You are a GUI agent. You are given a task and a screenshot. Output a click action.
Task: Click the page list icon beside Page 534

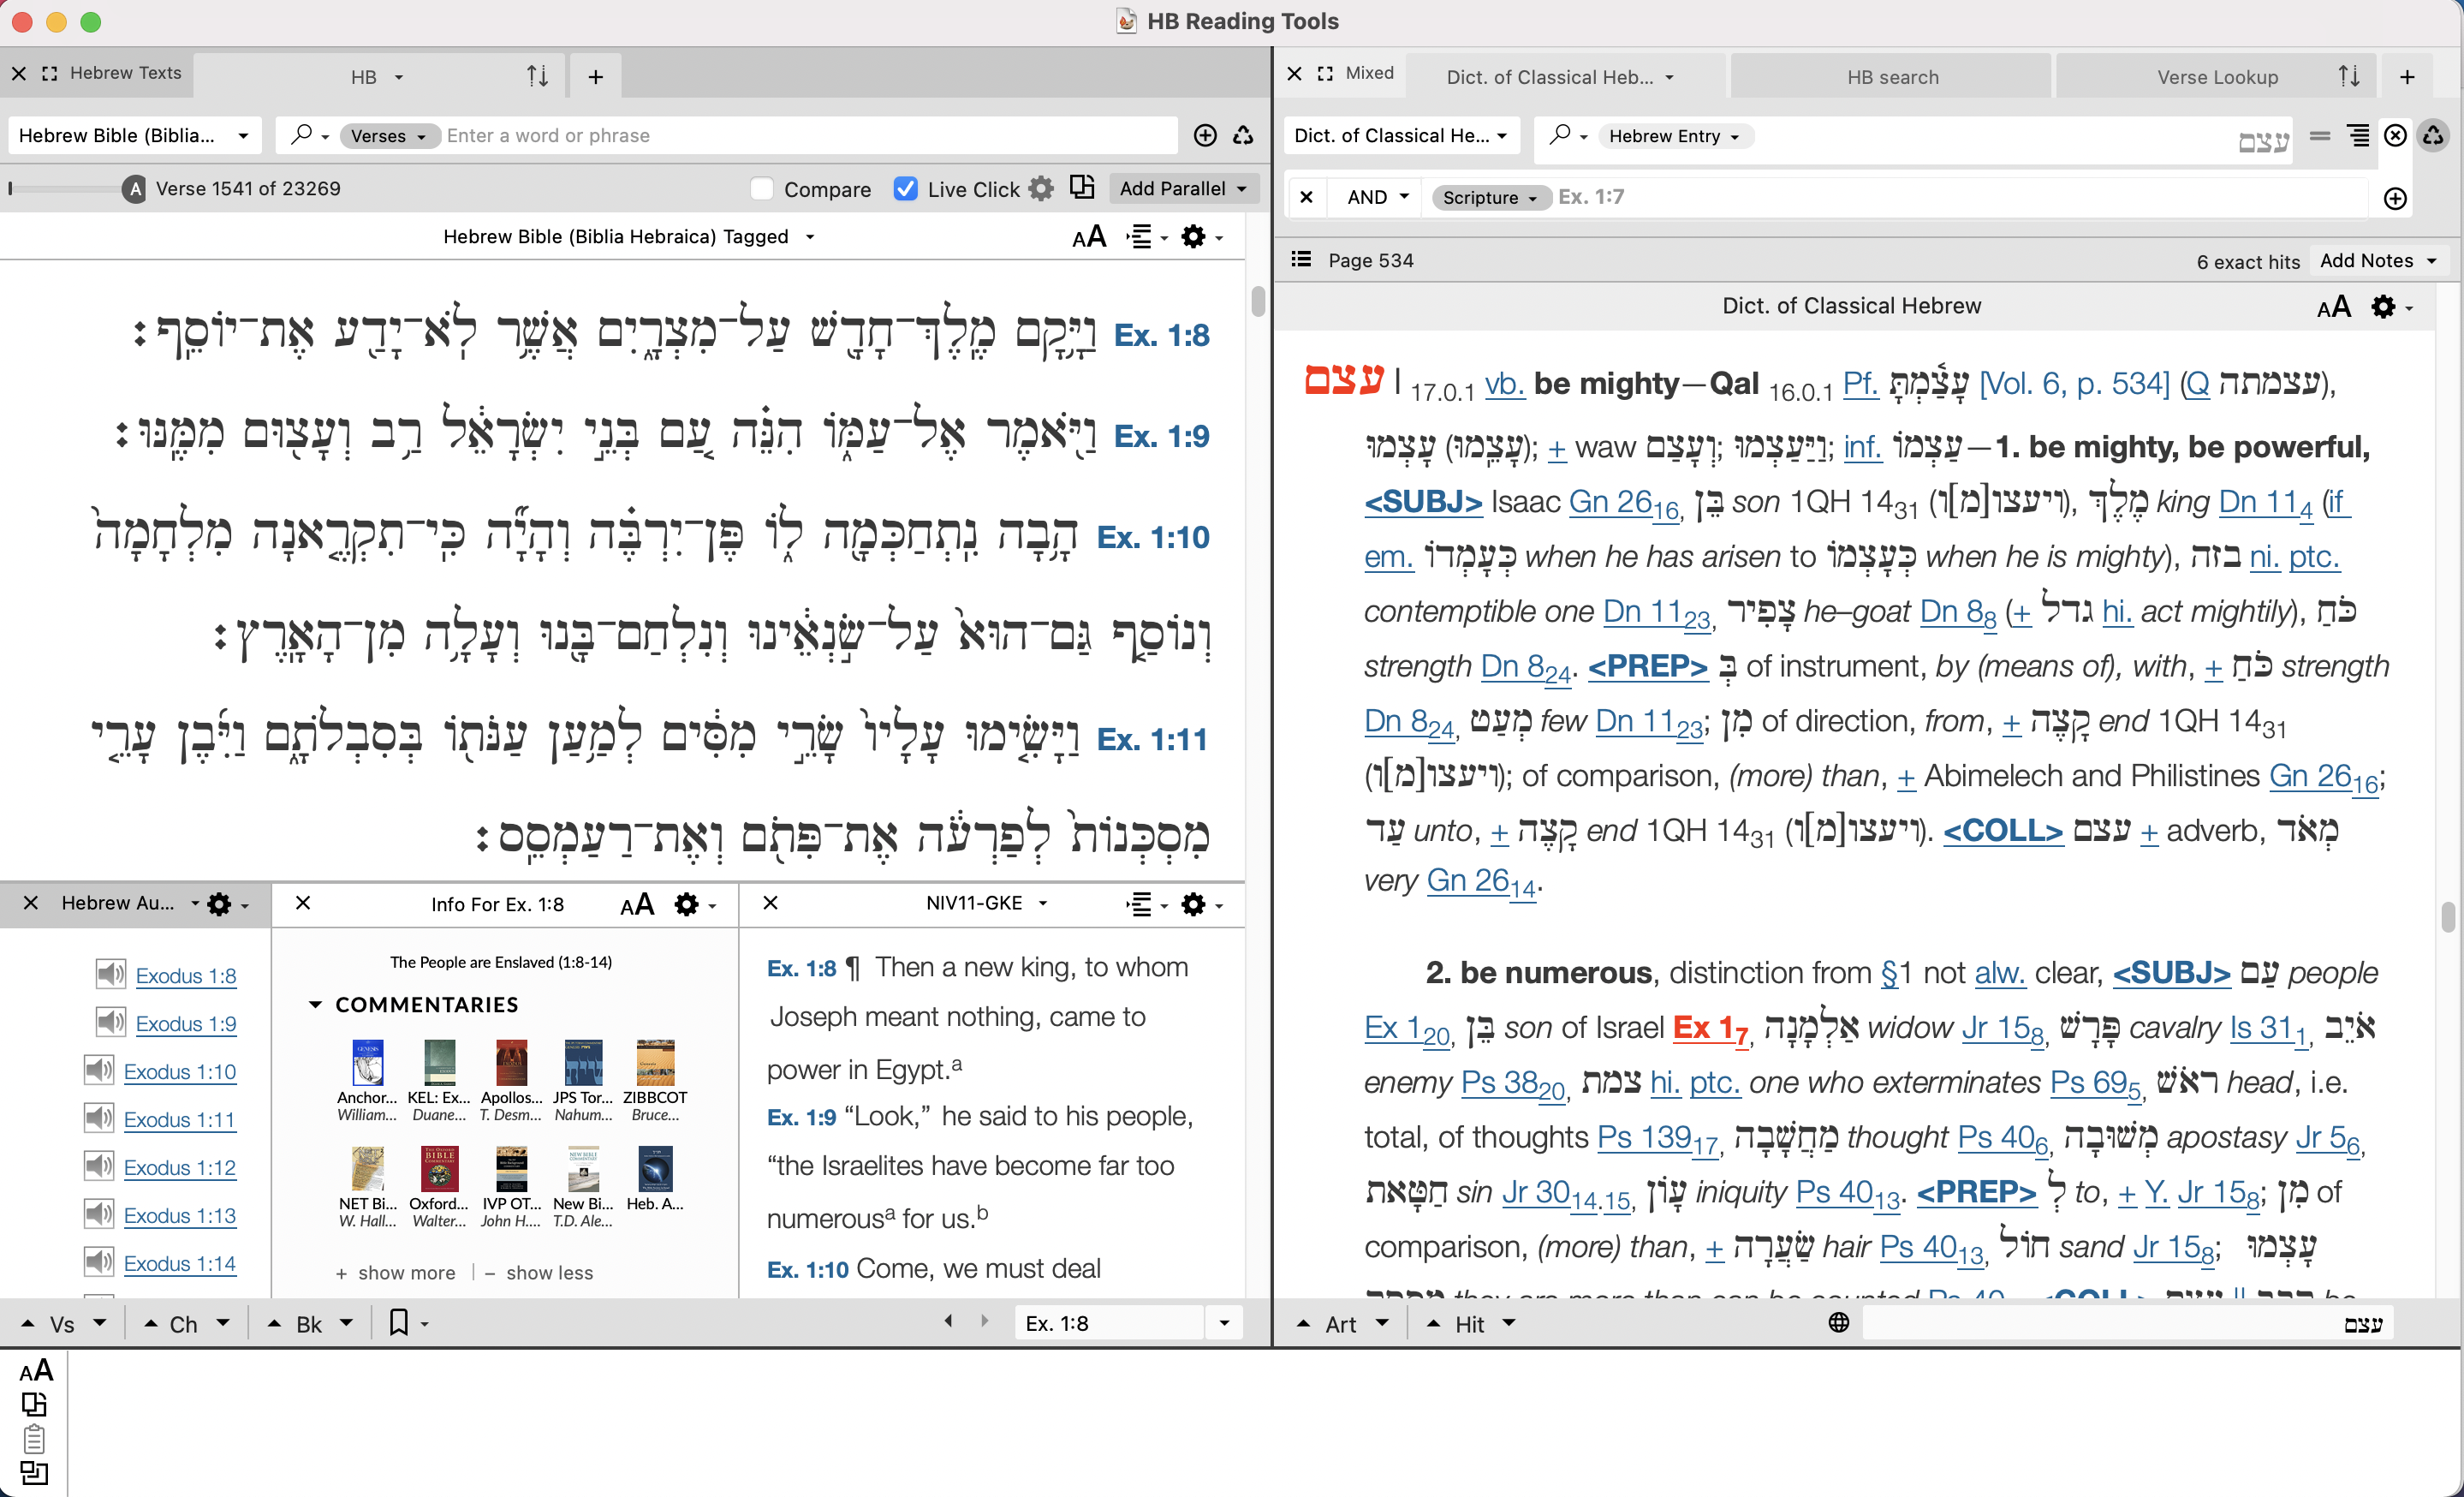click(1300, 259)
